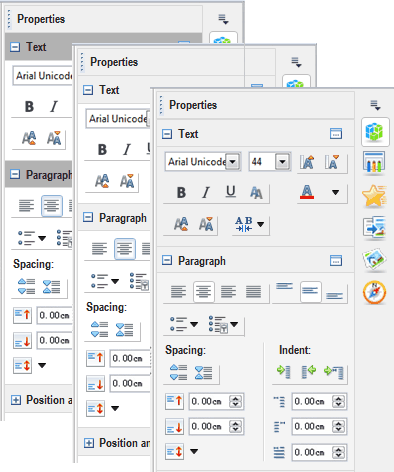Center align paragraph in middle panel
The height and width of the screenshot is (472, 394).
click(x=125, y=249)
